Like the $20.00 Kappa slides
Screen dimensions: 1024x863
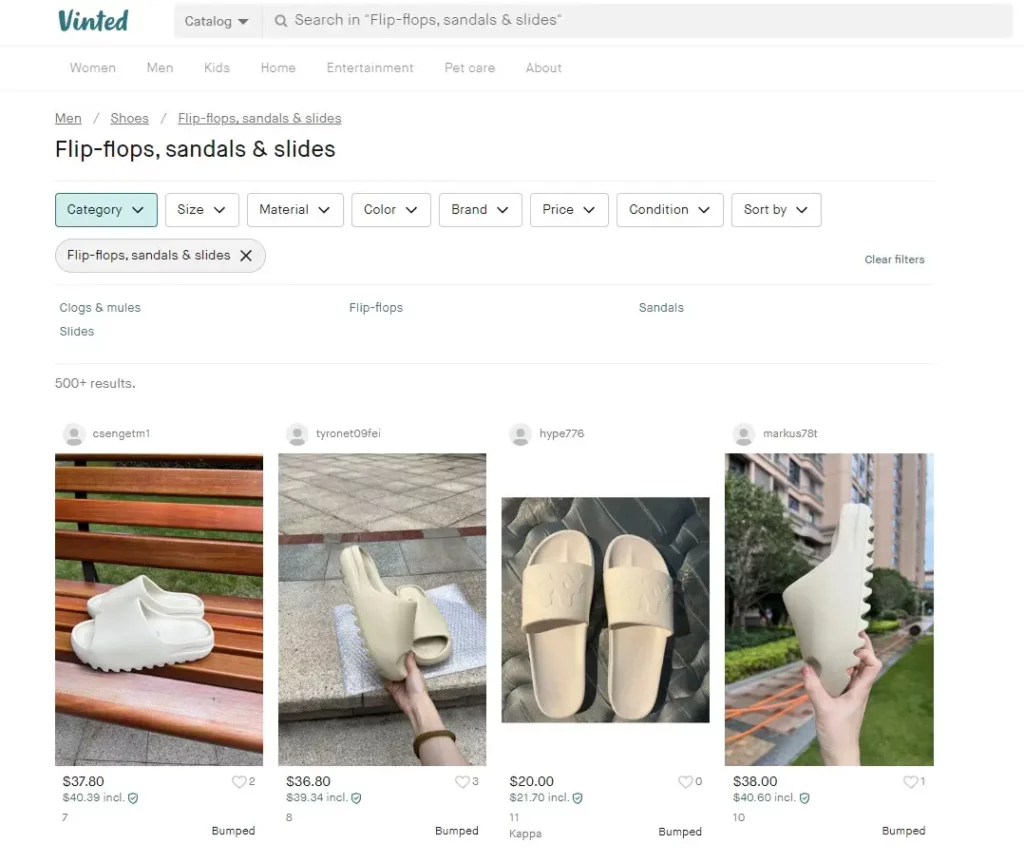coord(685,782)
